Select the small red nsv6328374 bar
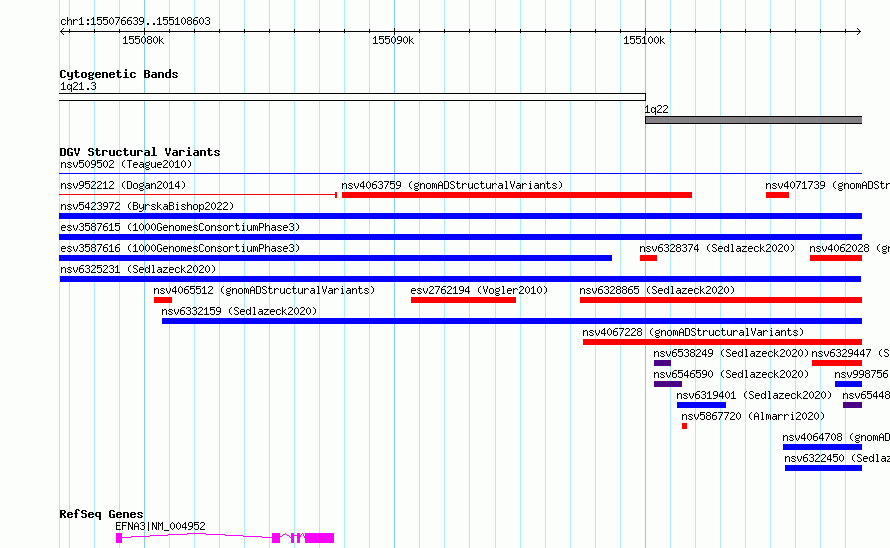 pos(648,258)
